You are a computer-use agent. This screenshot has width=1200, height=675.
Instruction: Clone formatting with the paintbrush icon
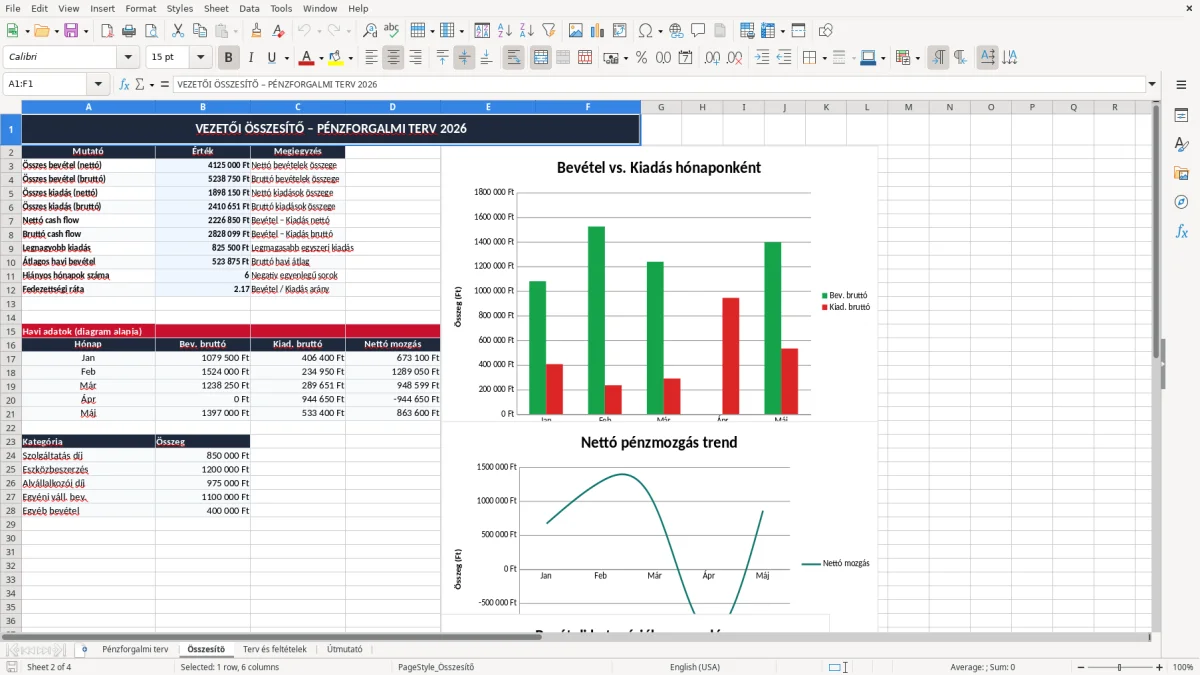coord(256,31)
